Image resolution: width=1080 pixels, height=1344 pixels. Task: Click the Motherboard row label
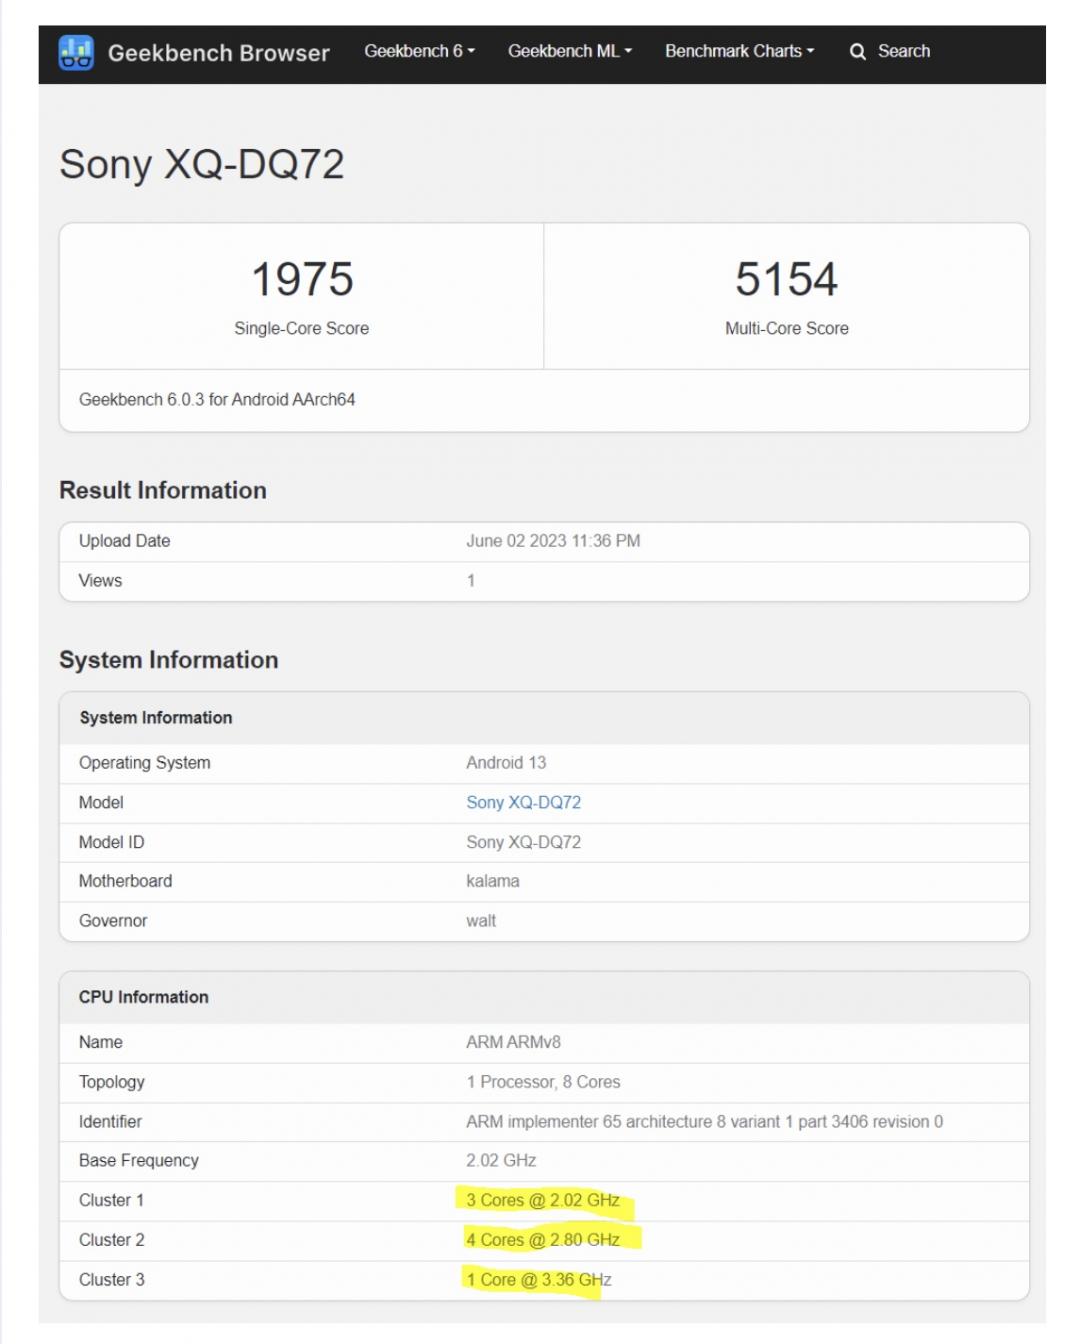[125, 881]
